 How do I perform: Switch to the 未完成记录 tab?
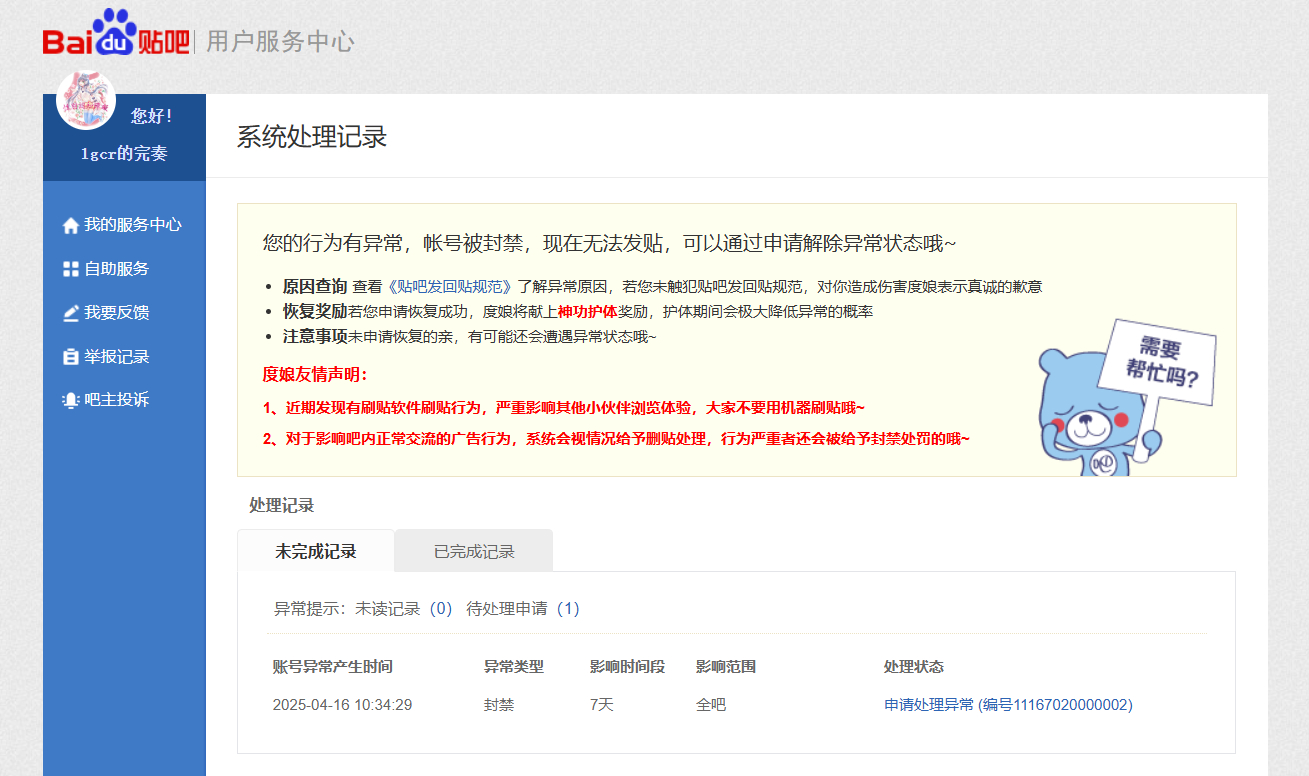tap(315, 551)
